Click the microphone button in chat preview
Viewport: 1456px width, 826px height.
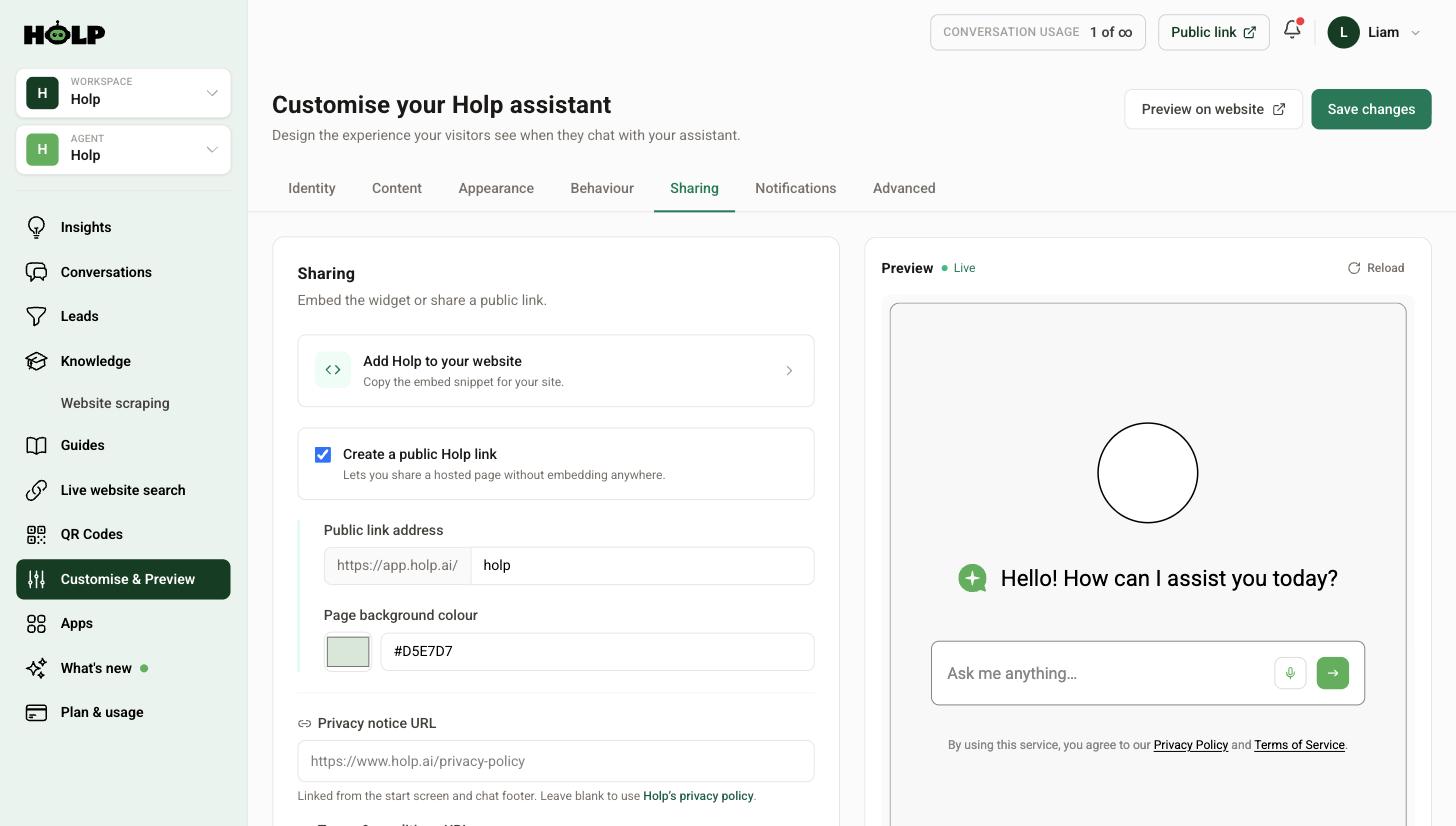click(1290, 673)
